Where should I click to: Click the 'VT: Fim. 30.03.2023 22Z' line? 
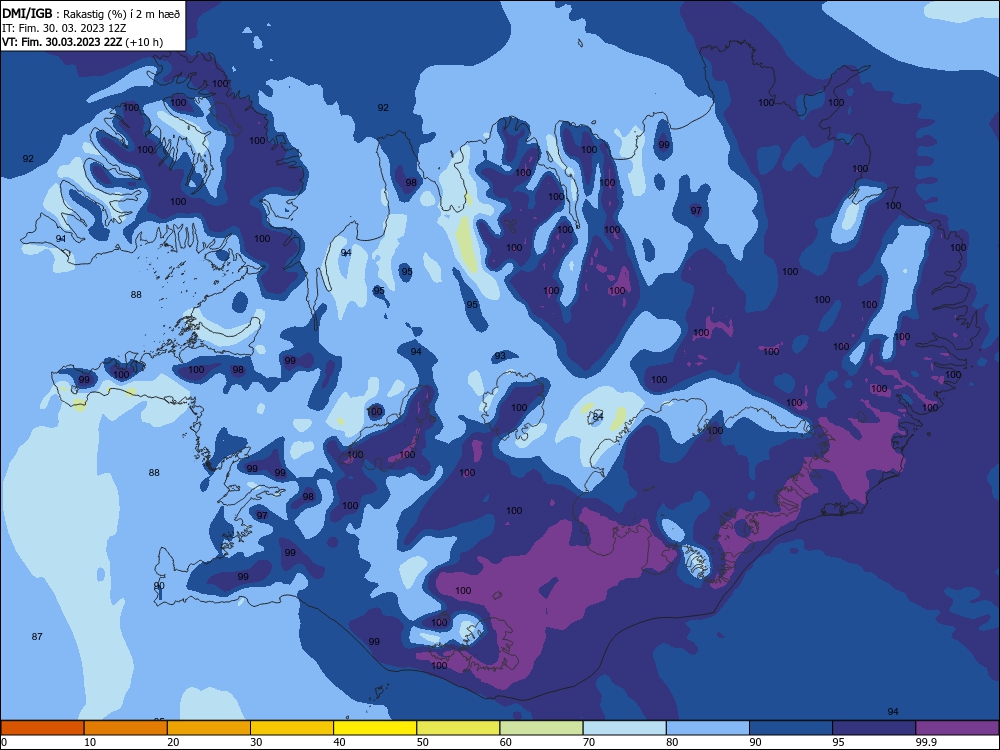(61, 42)
